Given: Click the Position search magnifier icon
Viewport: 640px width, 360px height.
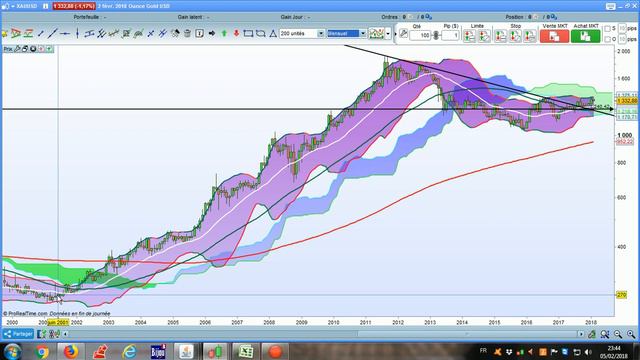Looking at the screenshot, I should click(x=553, y=17).
